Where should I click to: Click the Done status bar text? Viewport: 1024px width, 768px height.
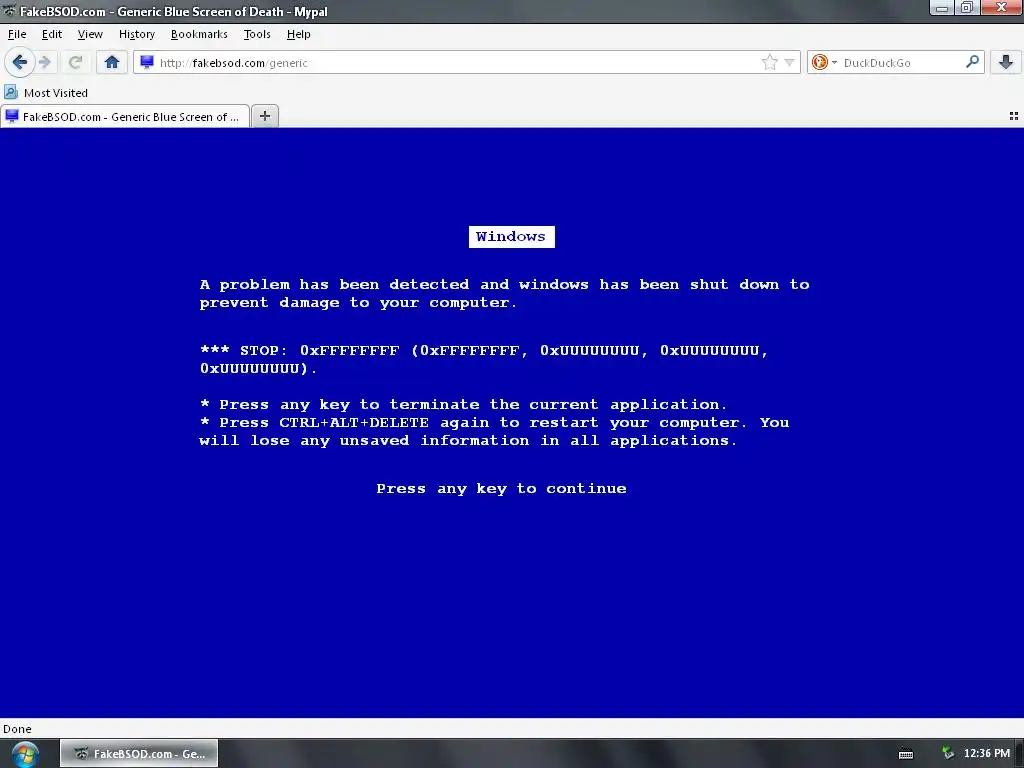click(18, 729)
